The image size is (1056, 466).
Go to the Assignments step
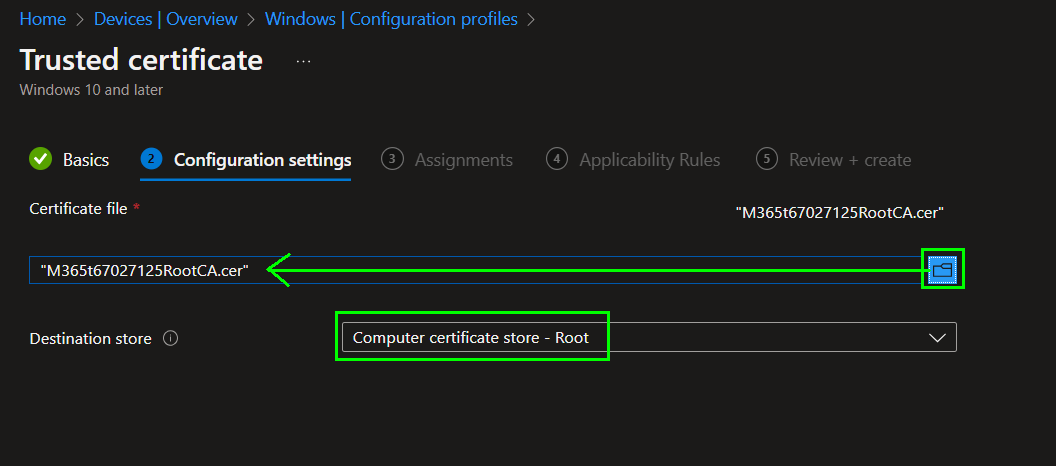463,160
